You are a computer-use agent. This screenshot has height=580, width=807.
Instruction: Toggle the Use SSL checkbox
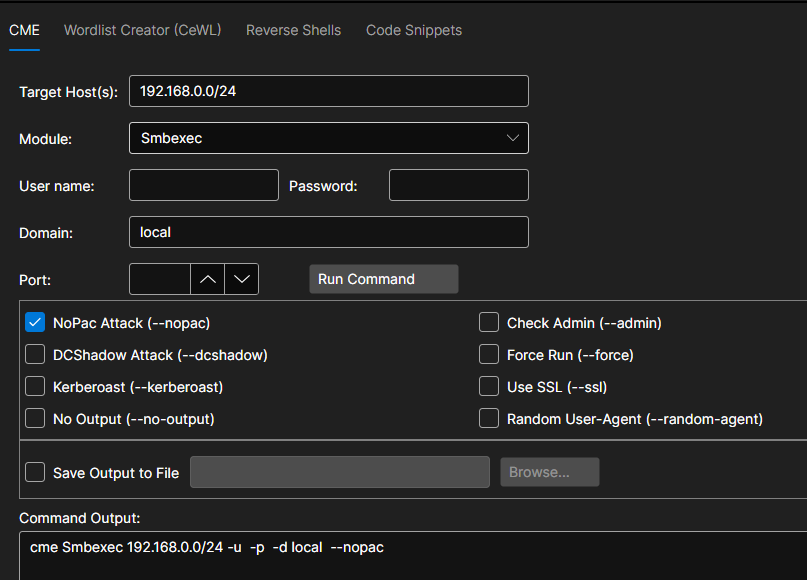tap(489, 386)
